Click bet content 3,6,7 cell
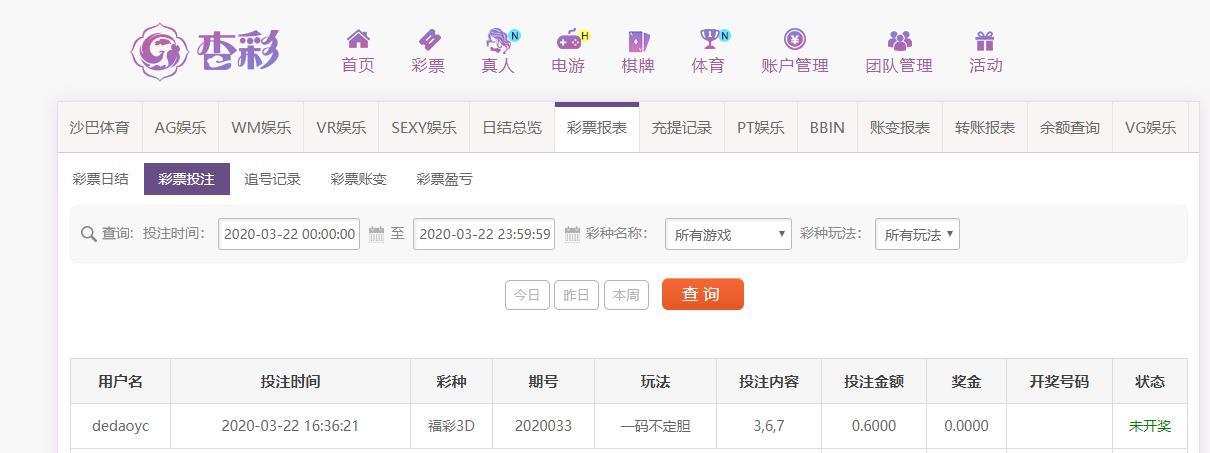Viewport: 1210px width, 453px height. [769, 426]
